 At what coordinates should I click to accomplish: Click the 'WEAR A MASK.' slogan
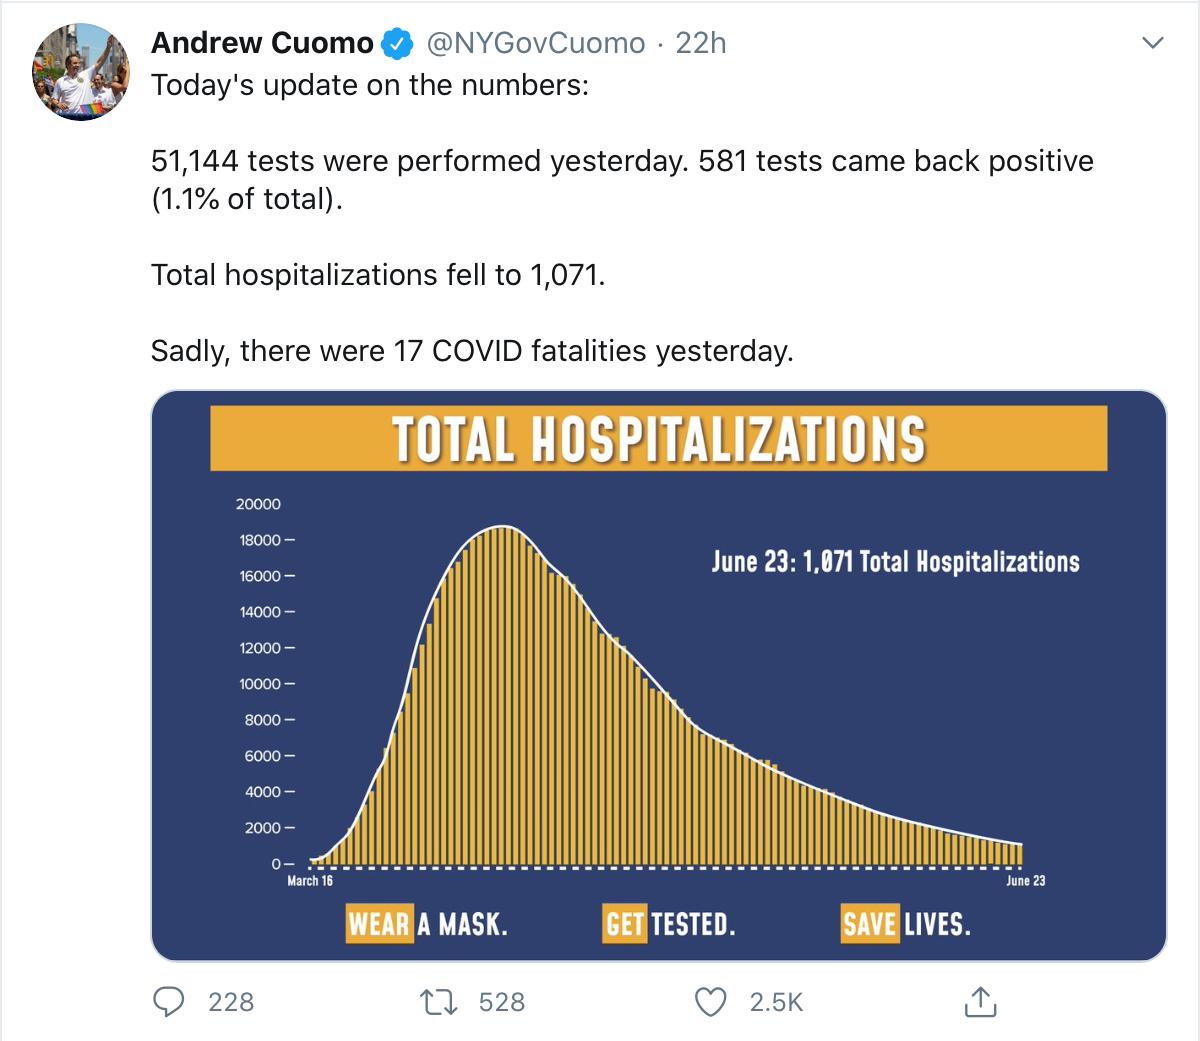pyautogui.click(x=428, y=923)
